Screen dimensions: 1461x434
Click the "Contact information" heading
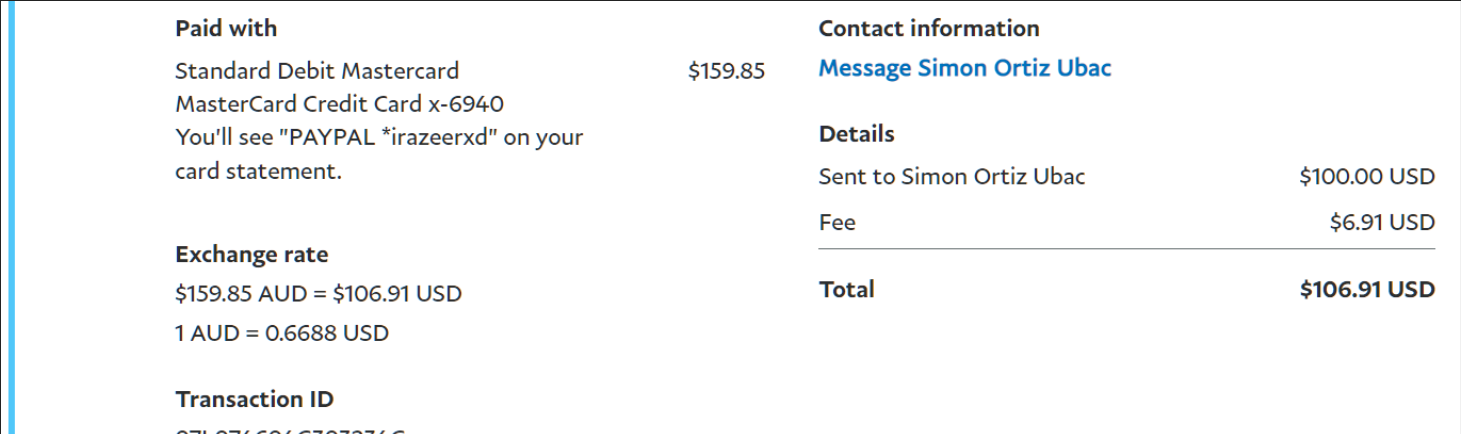click(929, 28)
